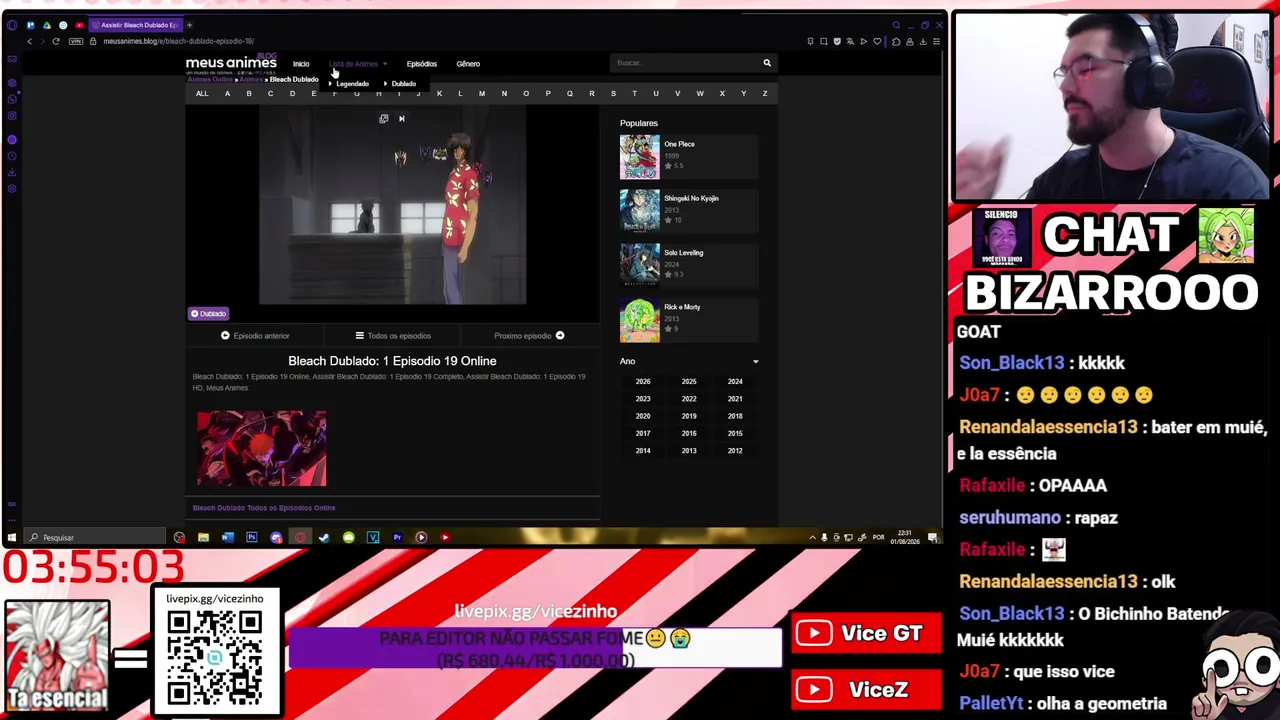Image resolution: width=1280 pixels, height=720 pixels.
Task: Click the media player taskbar icon
Action: click(421, 537)
